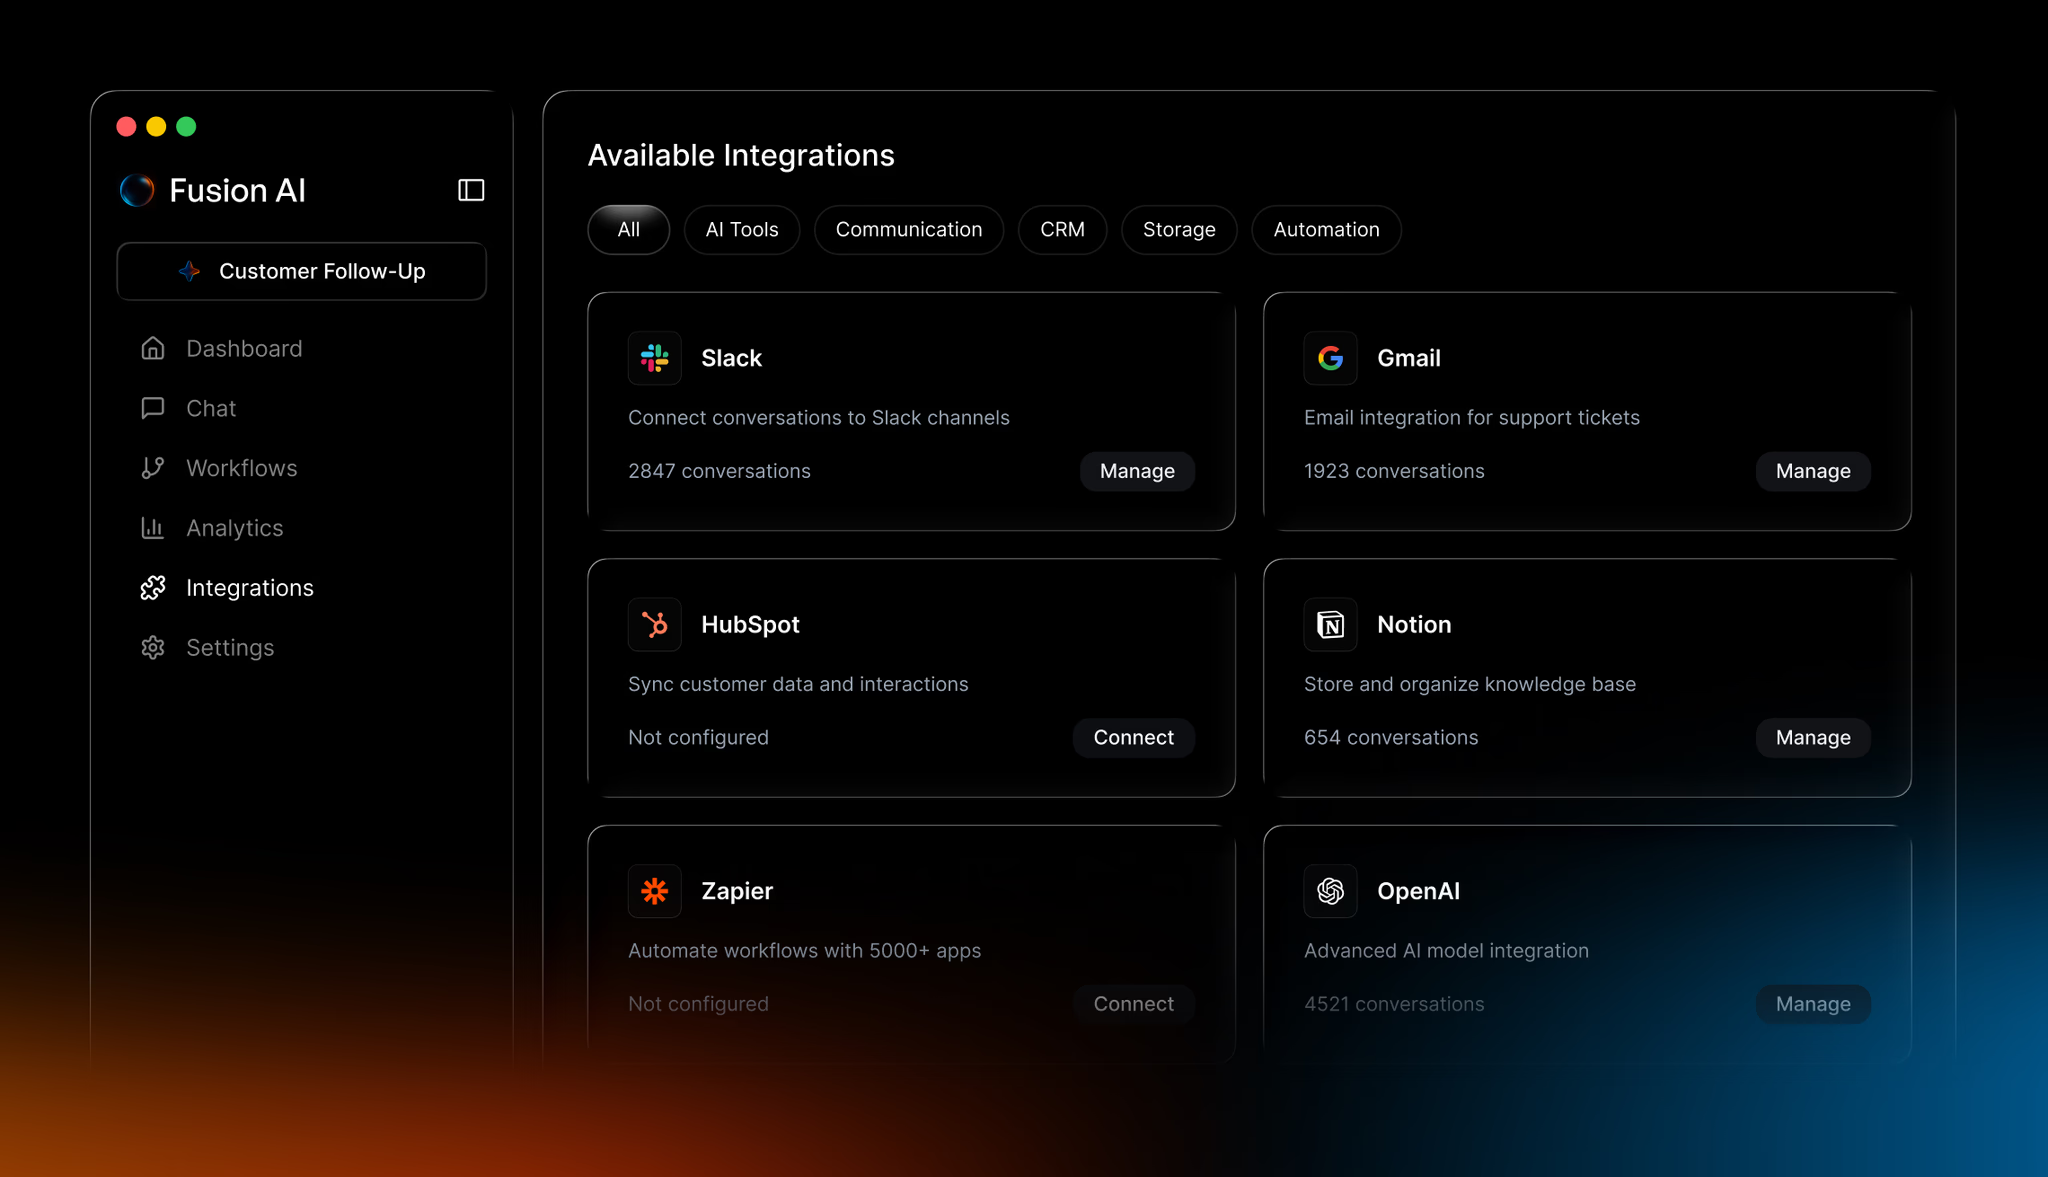Screen dimensions: 2048x1177
Task: Click the green window maximize dot
Action: coord(186,127)
